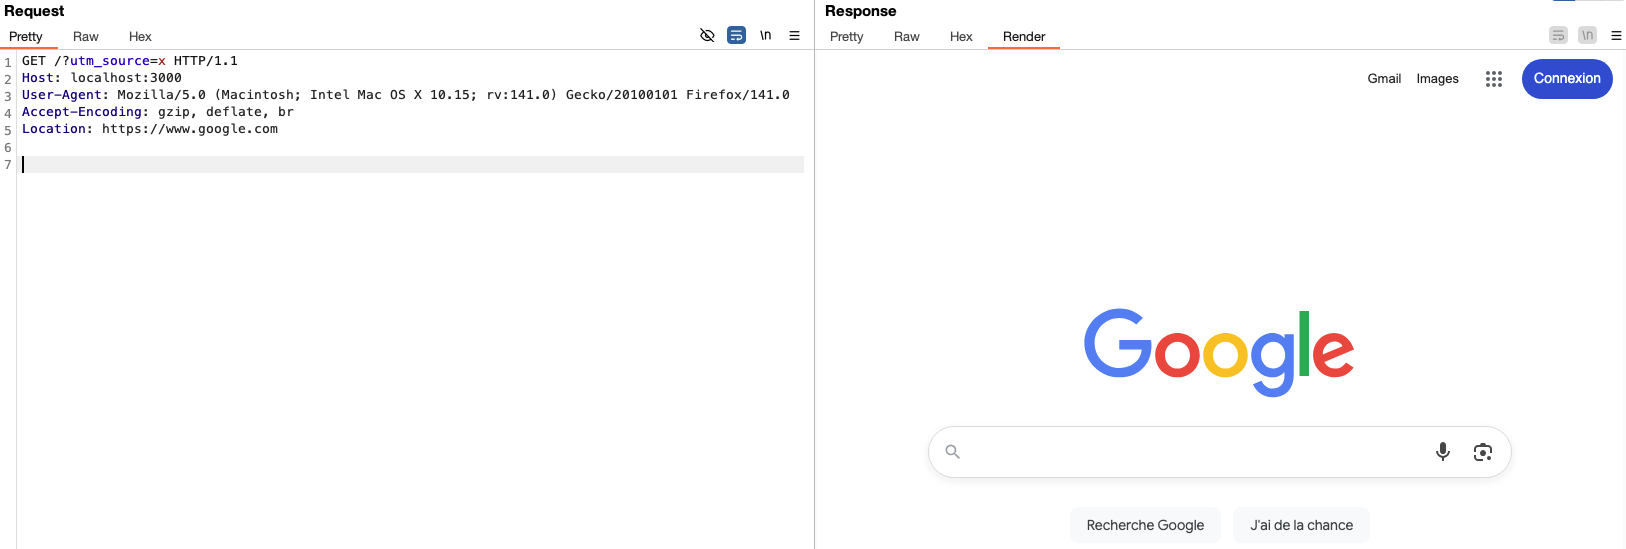Switch to the Request Hex tab

(140, 36)
